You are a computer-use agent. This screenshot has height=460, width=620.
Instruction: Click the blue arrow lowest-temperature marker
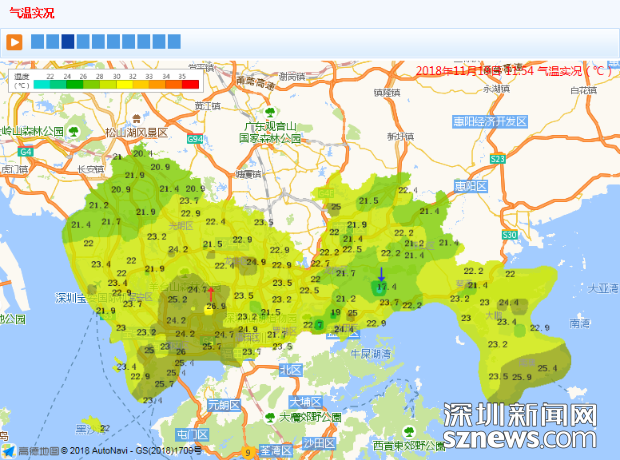tap(381, 274)
